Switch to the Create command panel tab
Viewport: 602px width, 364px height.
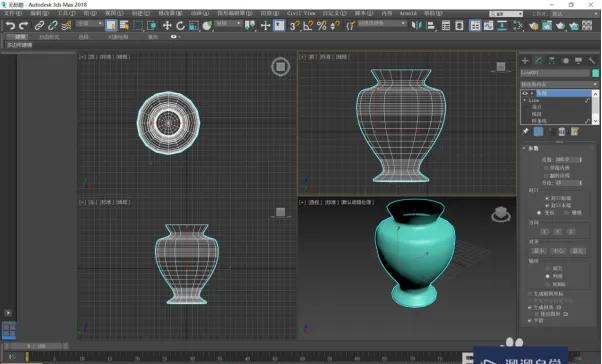[525, 61]
